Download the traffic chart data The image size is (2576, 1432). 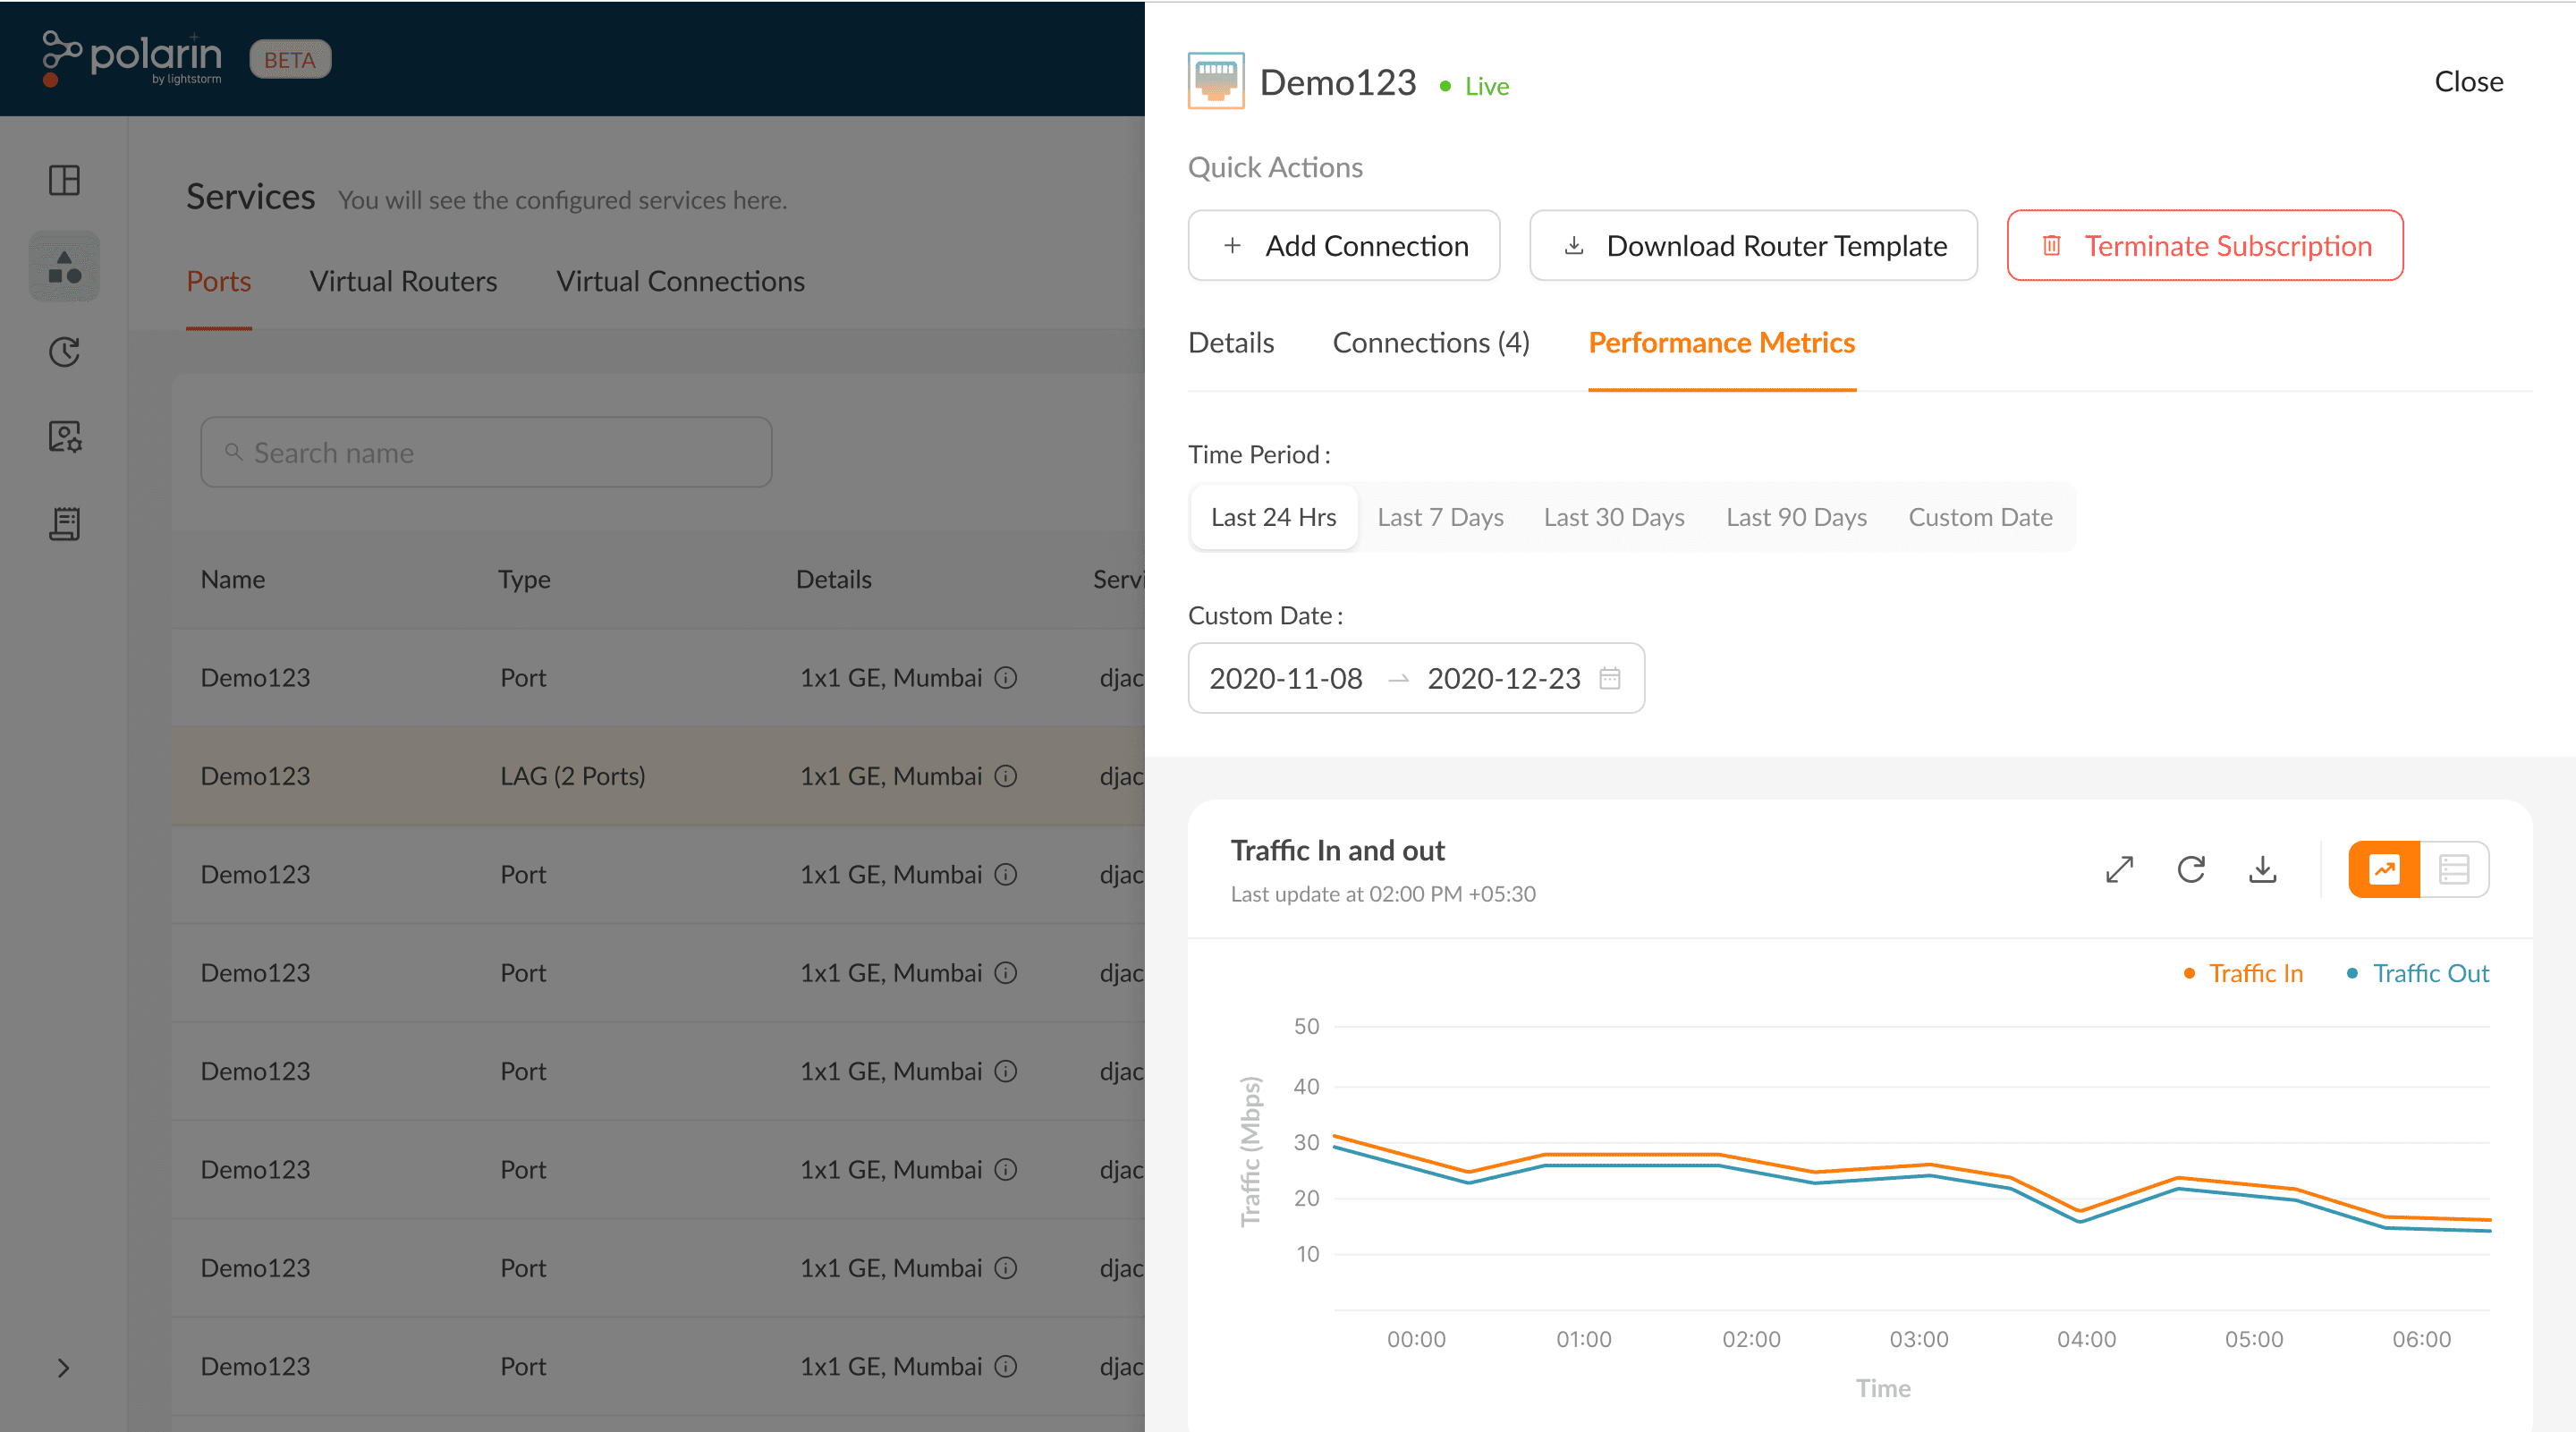coord(2263,870)
